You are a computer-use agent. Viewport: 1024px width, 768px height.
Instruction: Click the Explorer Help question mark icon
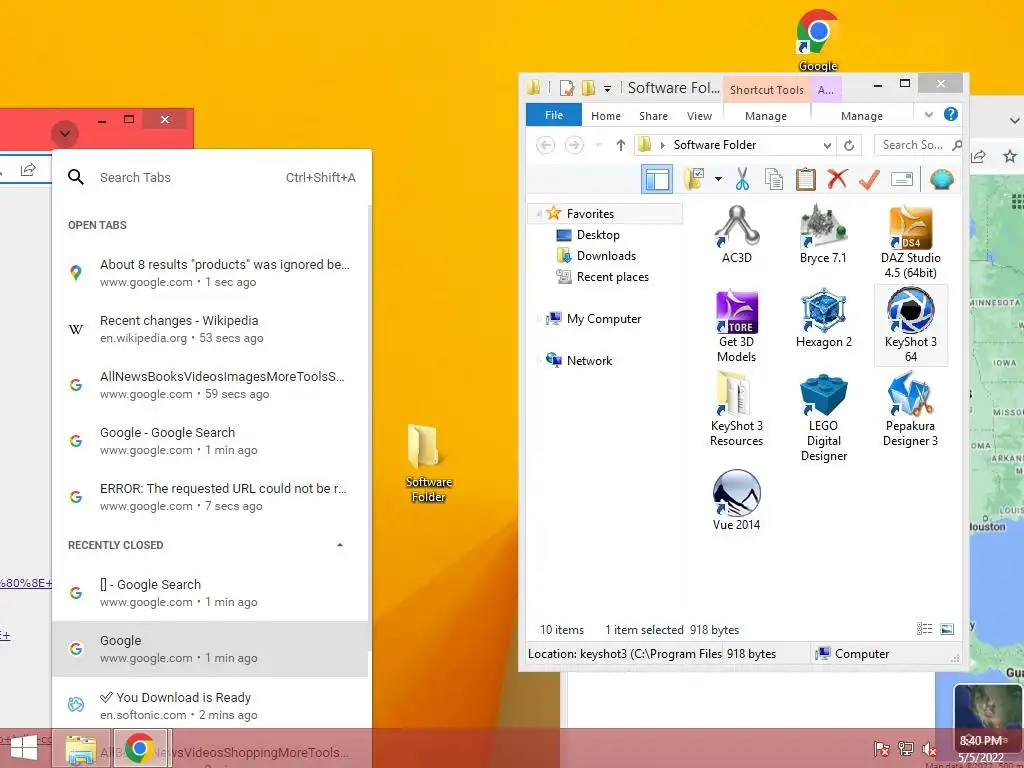coord(951,115)
